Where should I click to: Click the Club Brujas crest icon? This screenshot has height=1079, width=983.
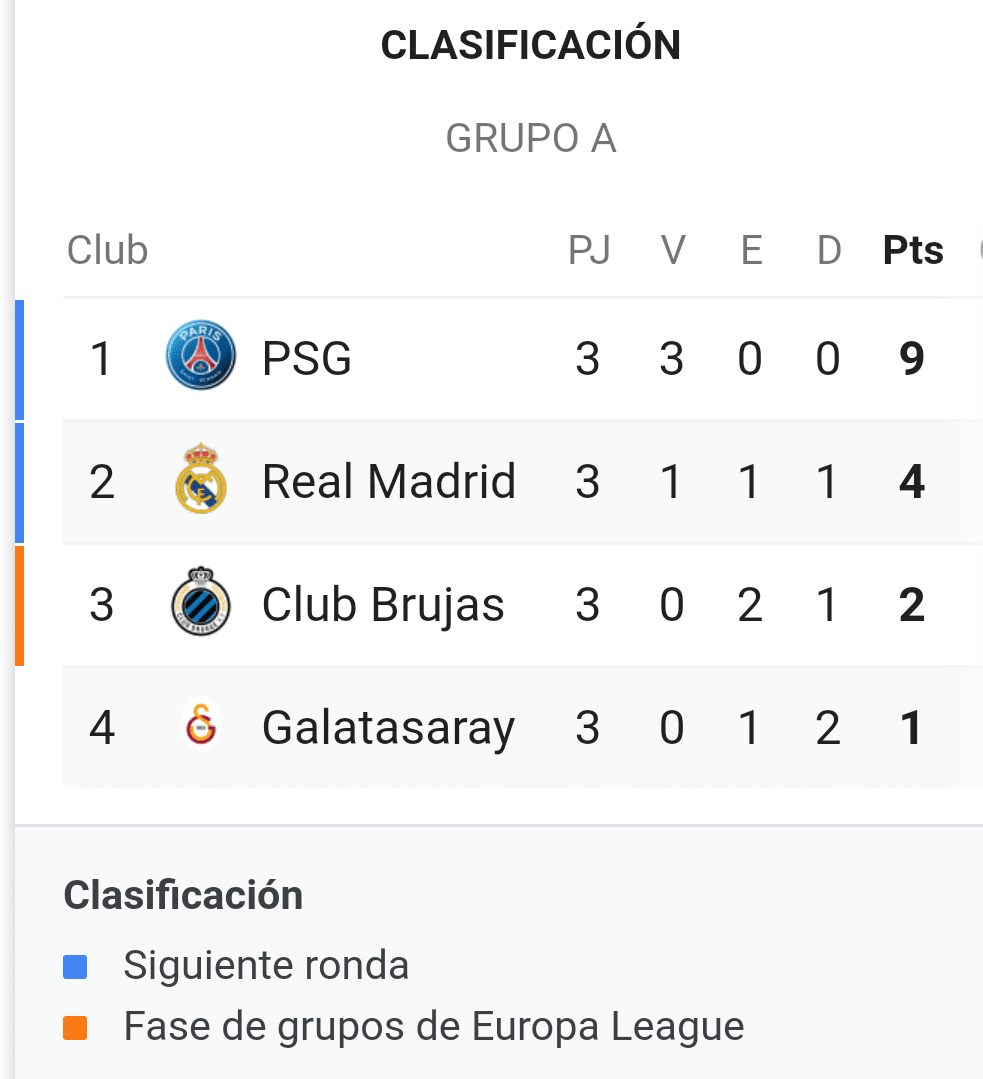(x=201, y=601)
